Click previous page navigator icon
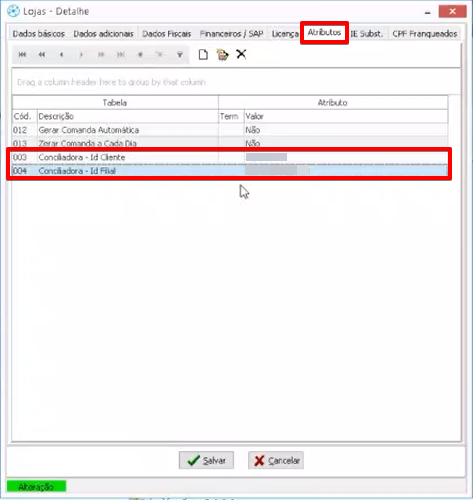This screenshot has width=473, height=500. click(42, 55)
